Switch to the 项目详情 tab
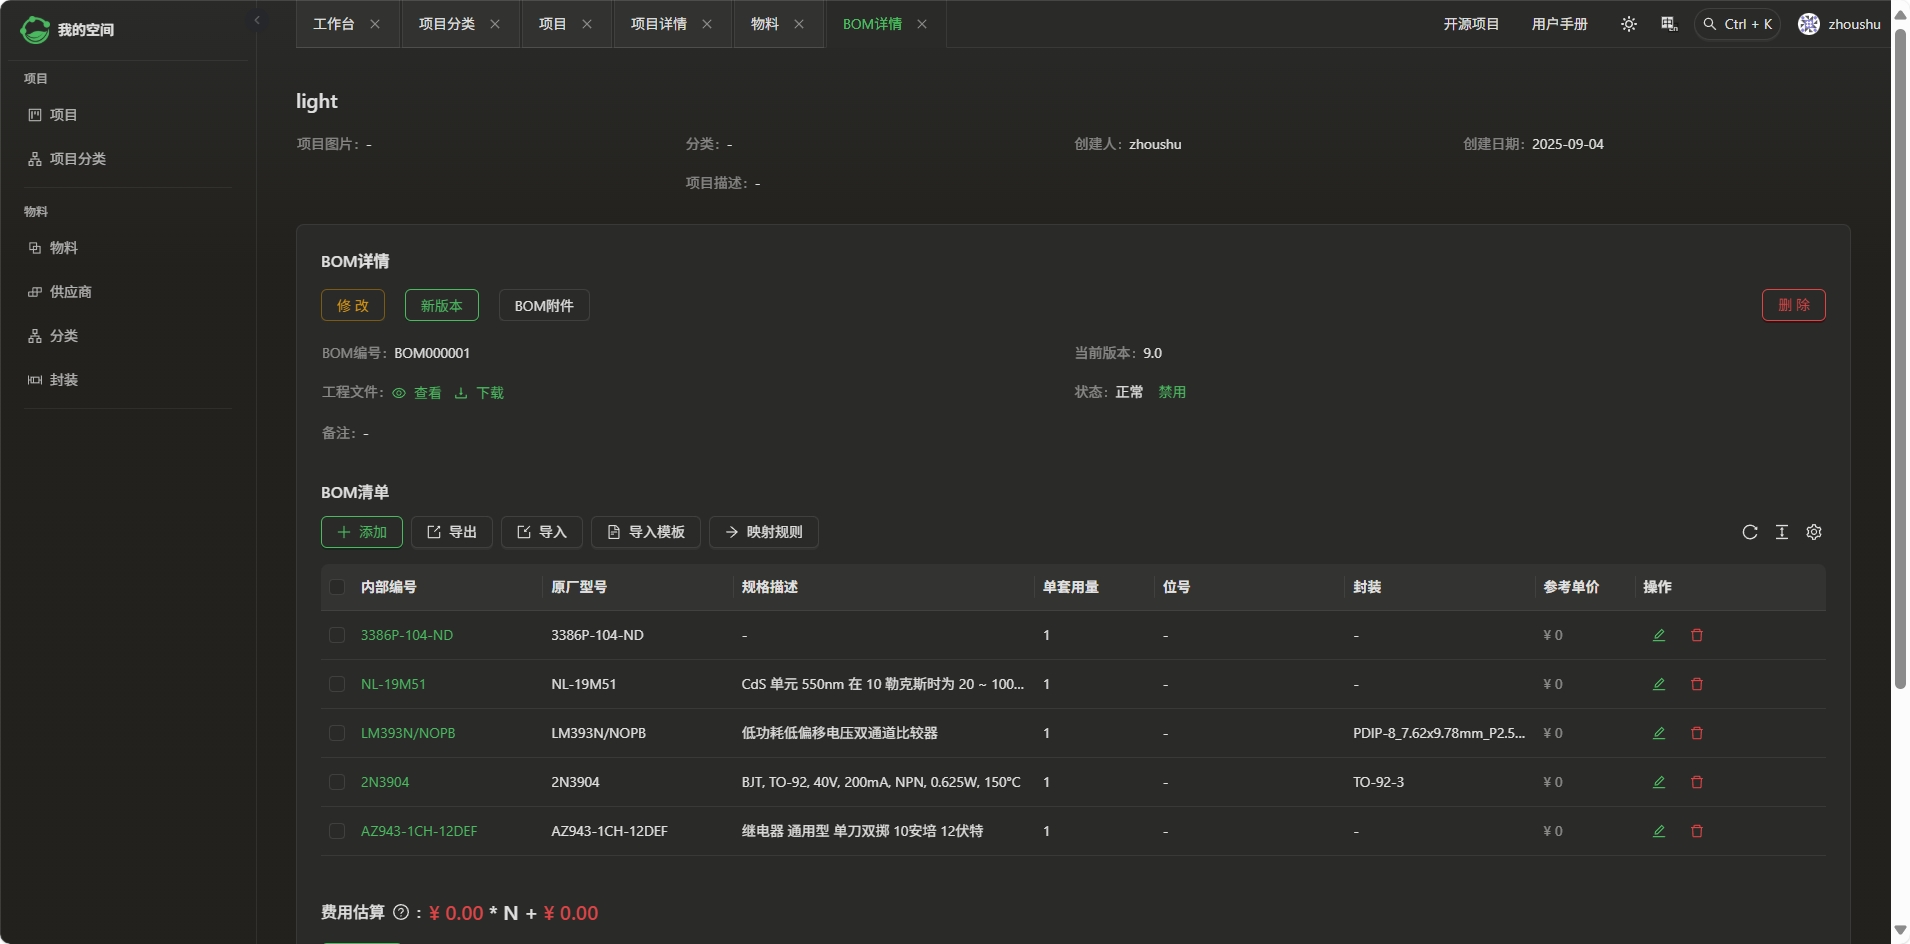 click(658, 24)
